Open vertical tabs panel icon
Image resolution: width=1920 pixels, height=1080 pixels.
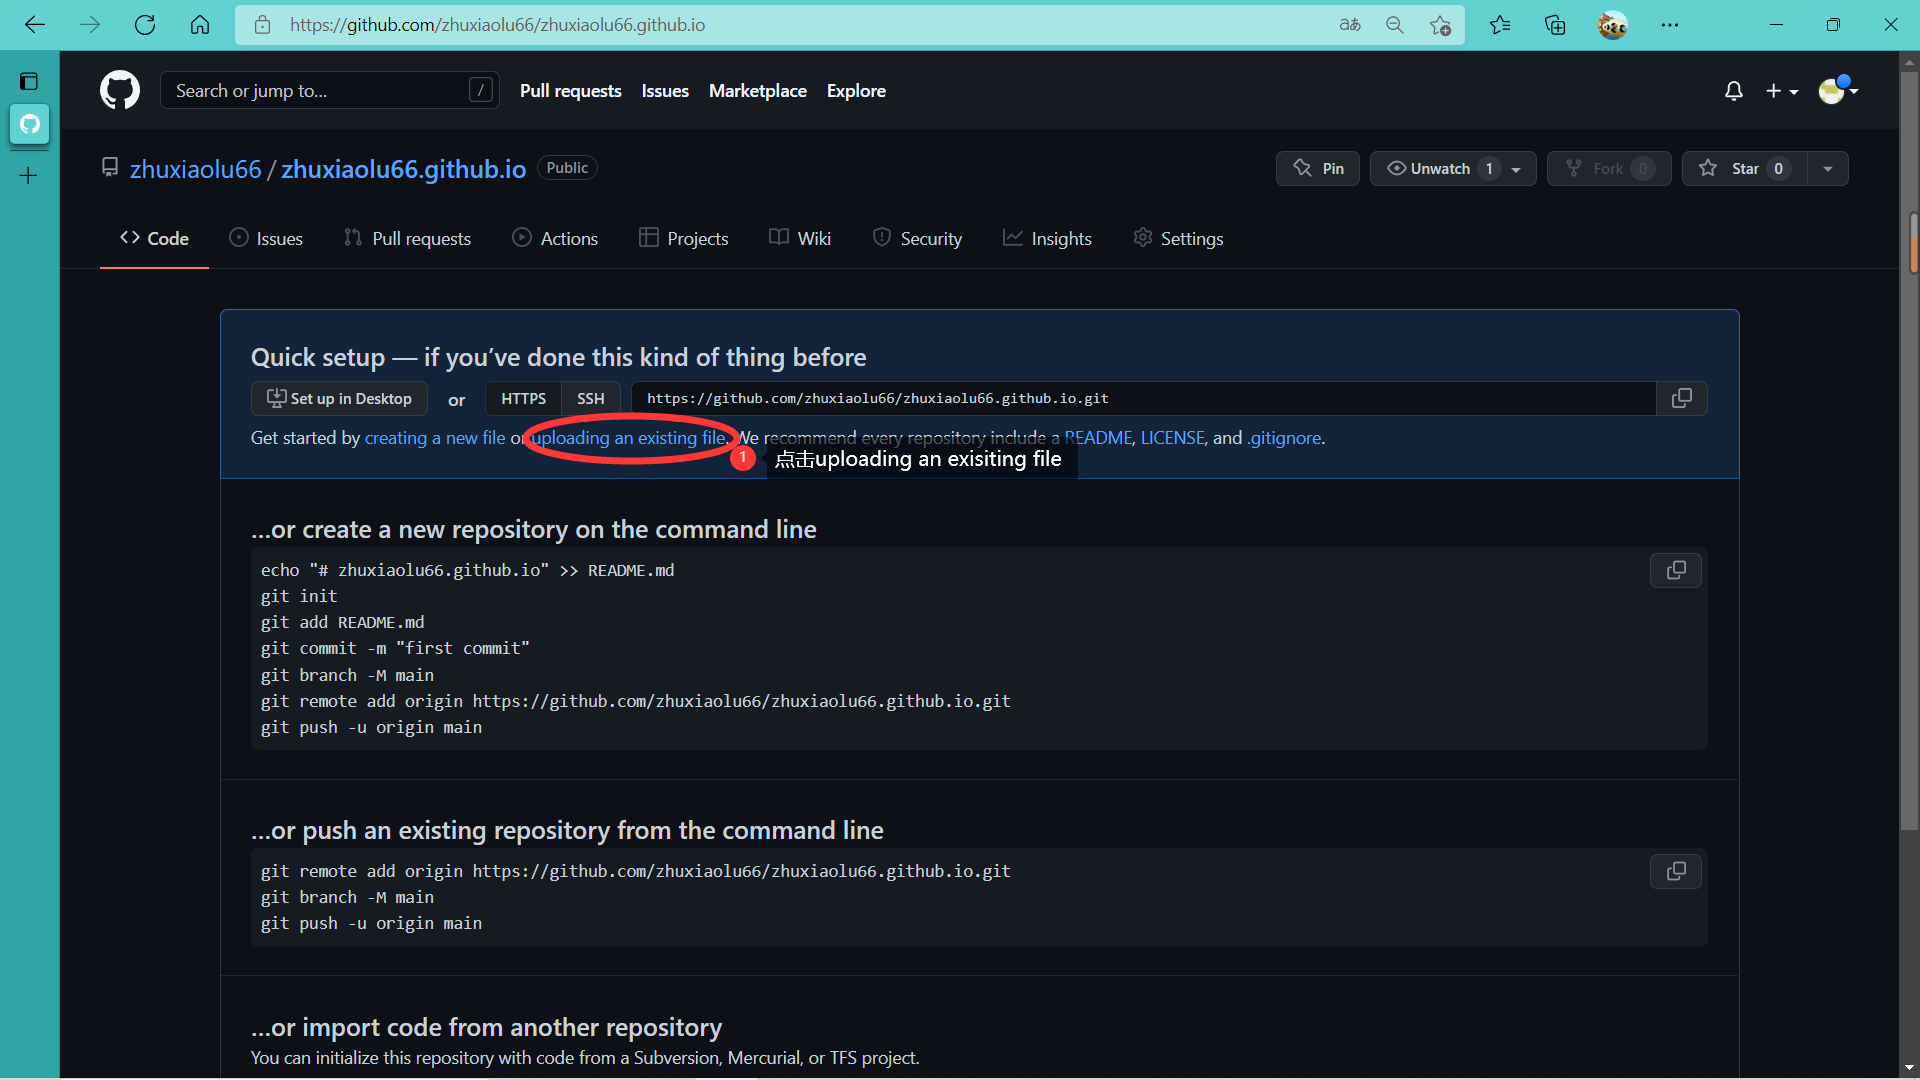29,81
